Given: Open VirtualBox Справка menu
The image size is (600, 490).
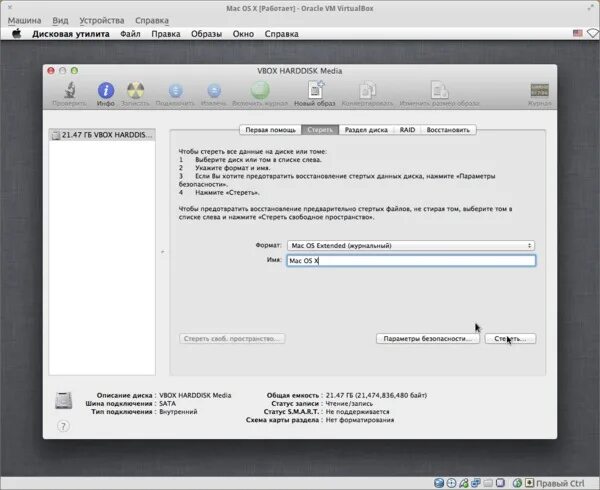Looking at the screenshot, I should click(x=152, y=20).
